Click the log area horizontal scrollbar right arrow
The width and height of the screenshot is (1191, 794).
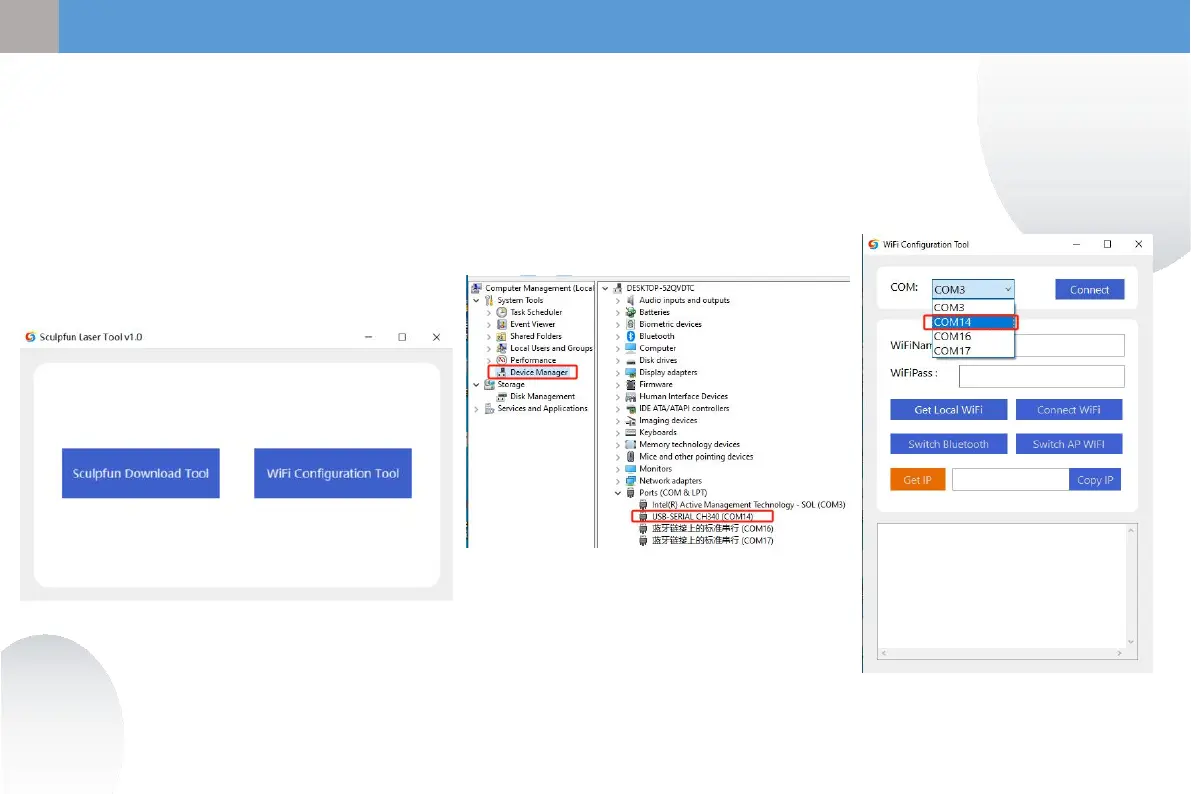tap(1119, 653)
